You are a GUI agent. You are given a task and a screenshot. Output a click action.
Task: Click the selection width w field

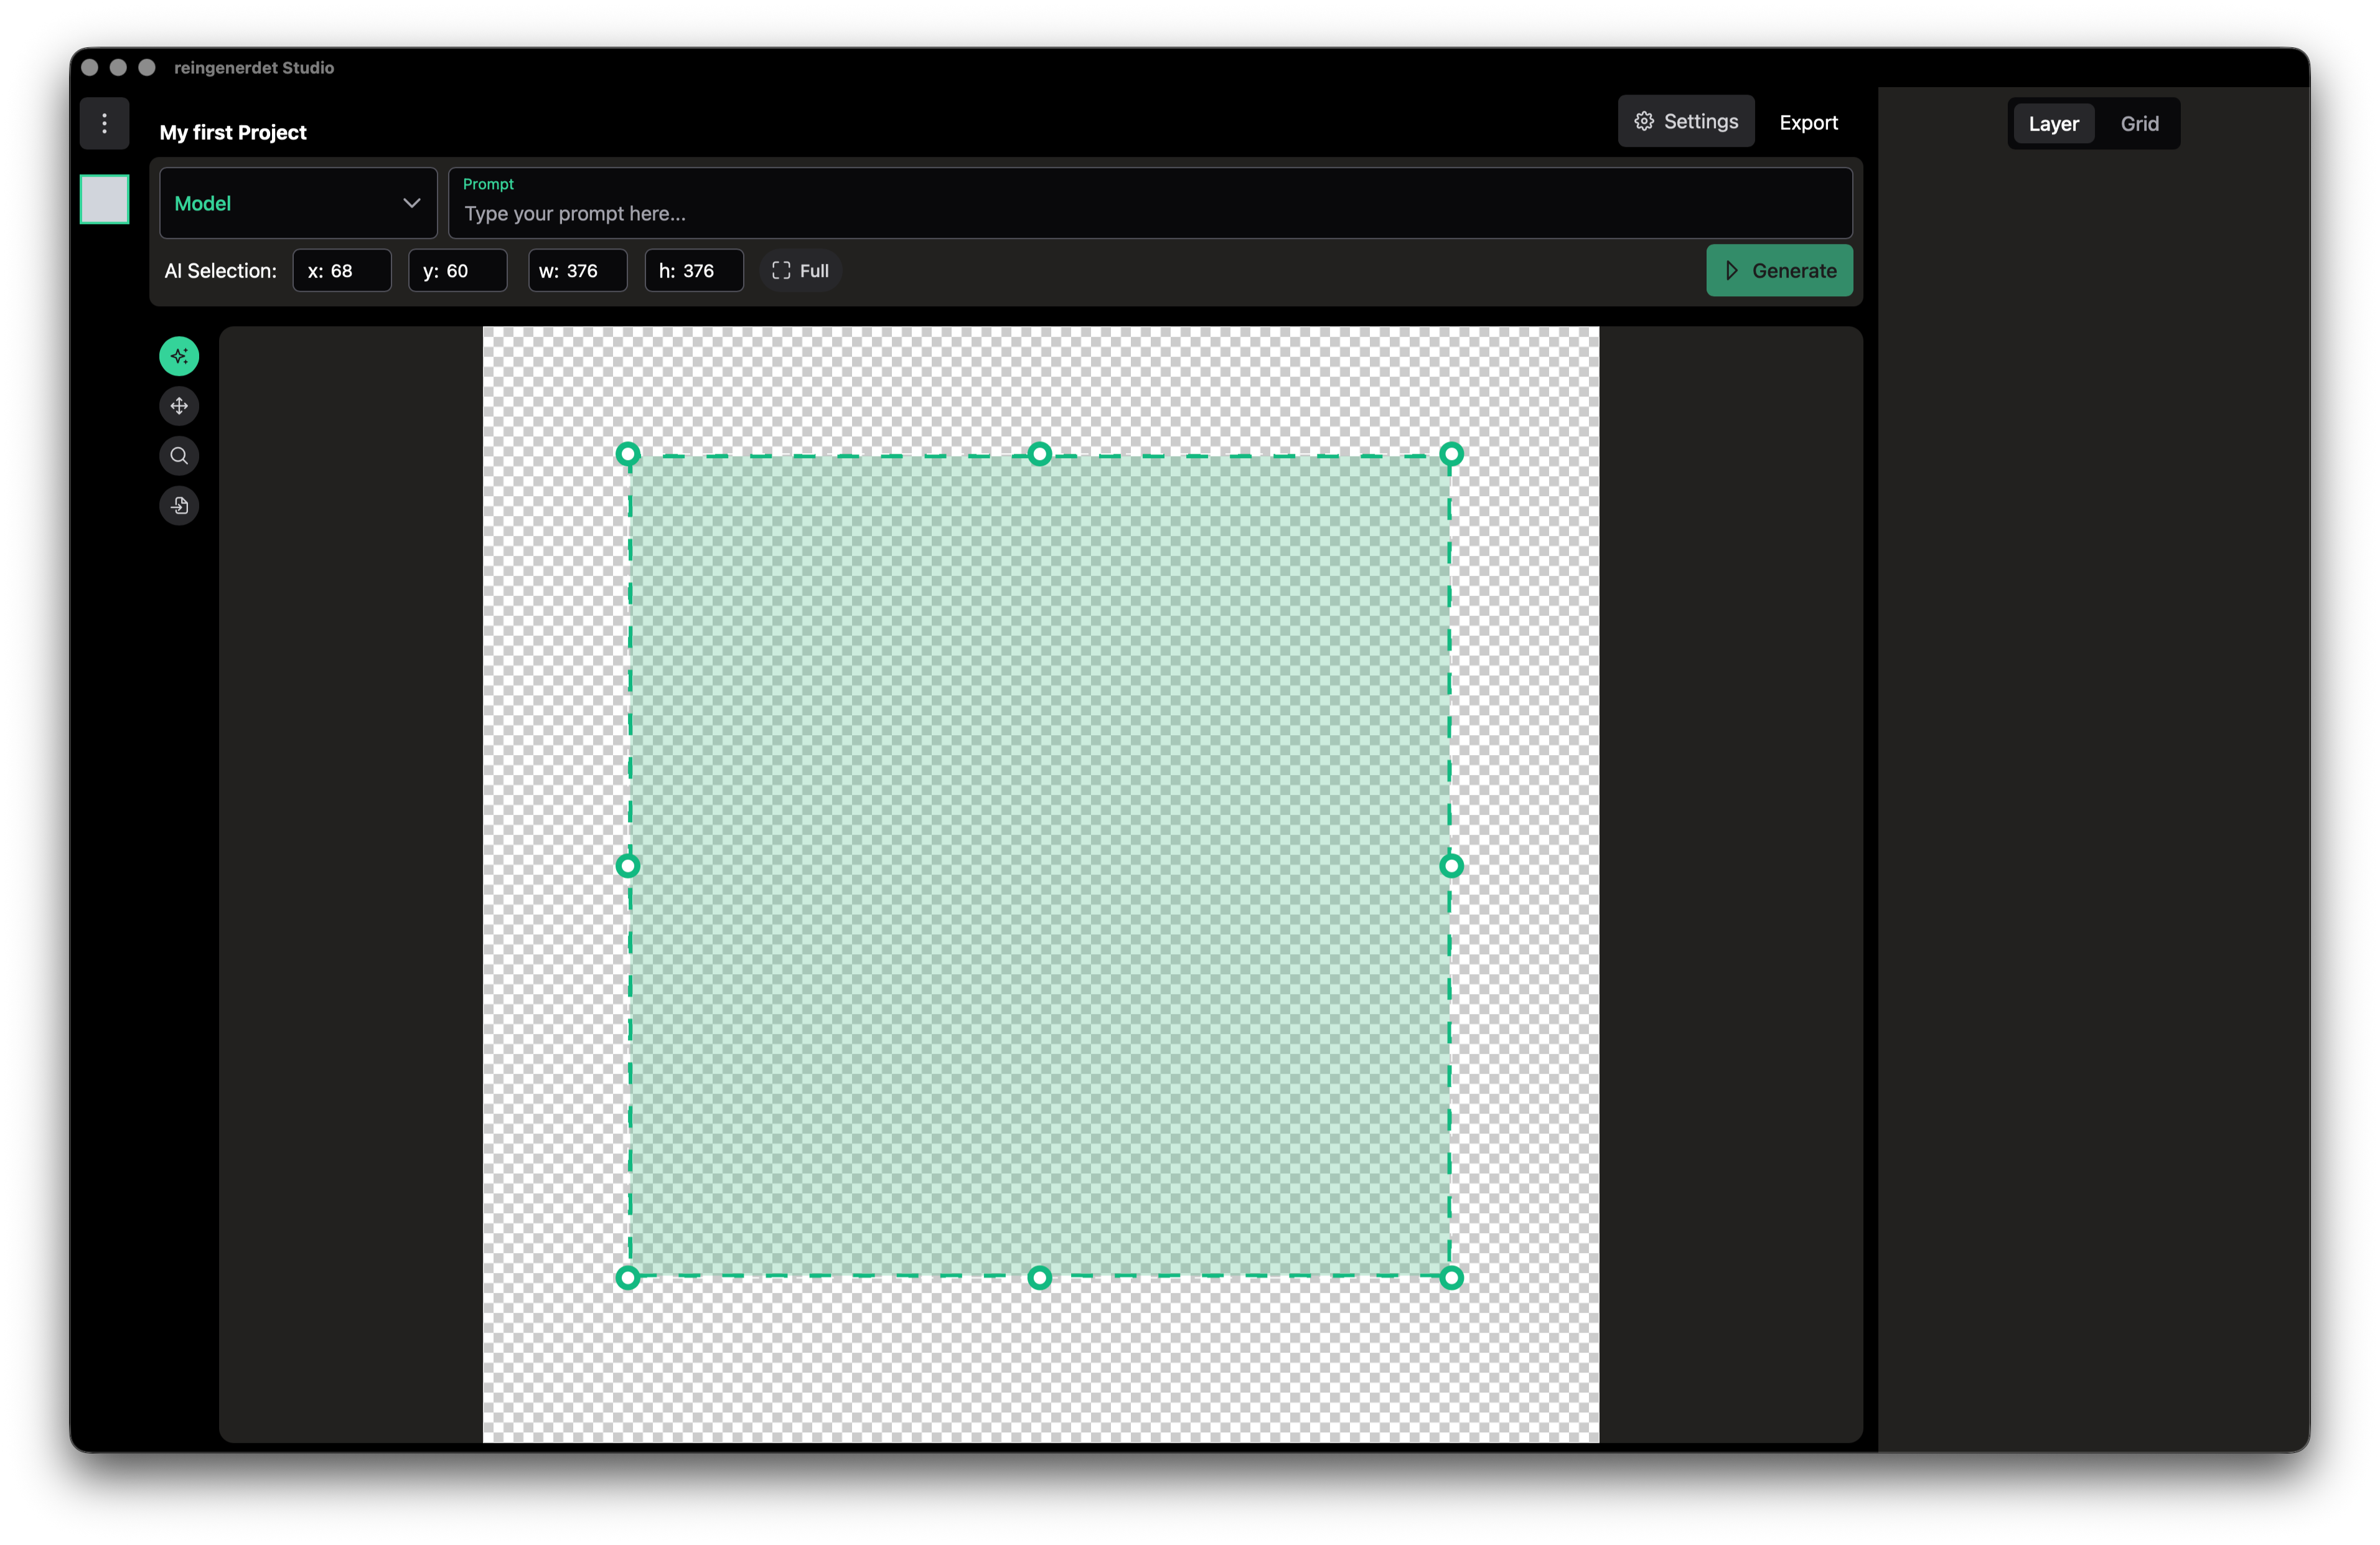point(577,270)
